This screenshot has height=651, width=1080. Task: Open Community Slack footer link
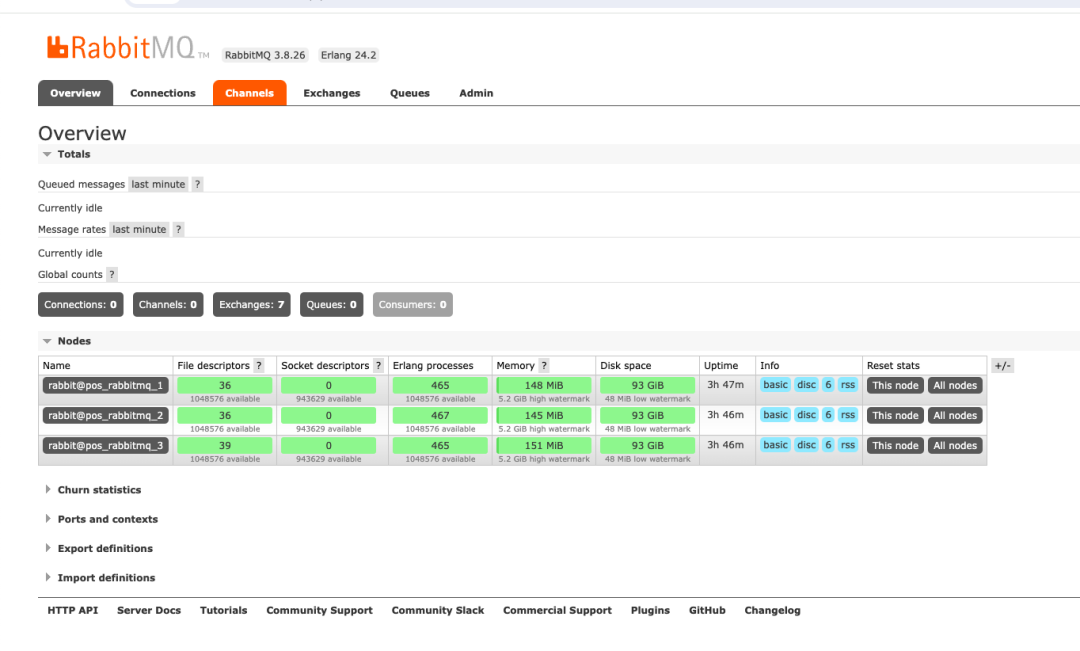coord(438,610)
